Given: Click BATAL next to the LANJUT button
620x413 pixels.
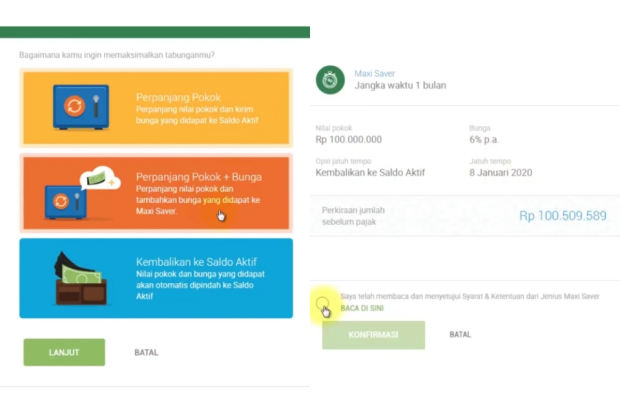Looking at the screenshot, I should tap(146, 352).
